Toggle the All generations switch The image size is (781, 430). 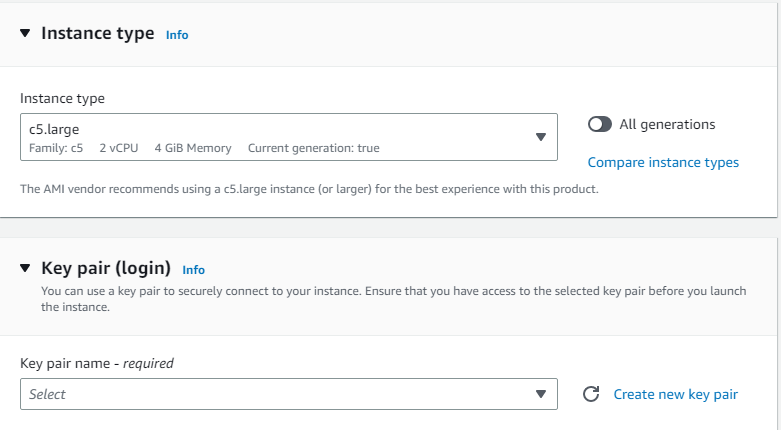600,124
